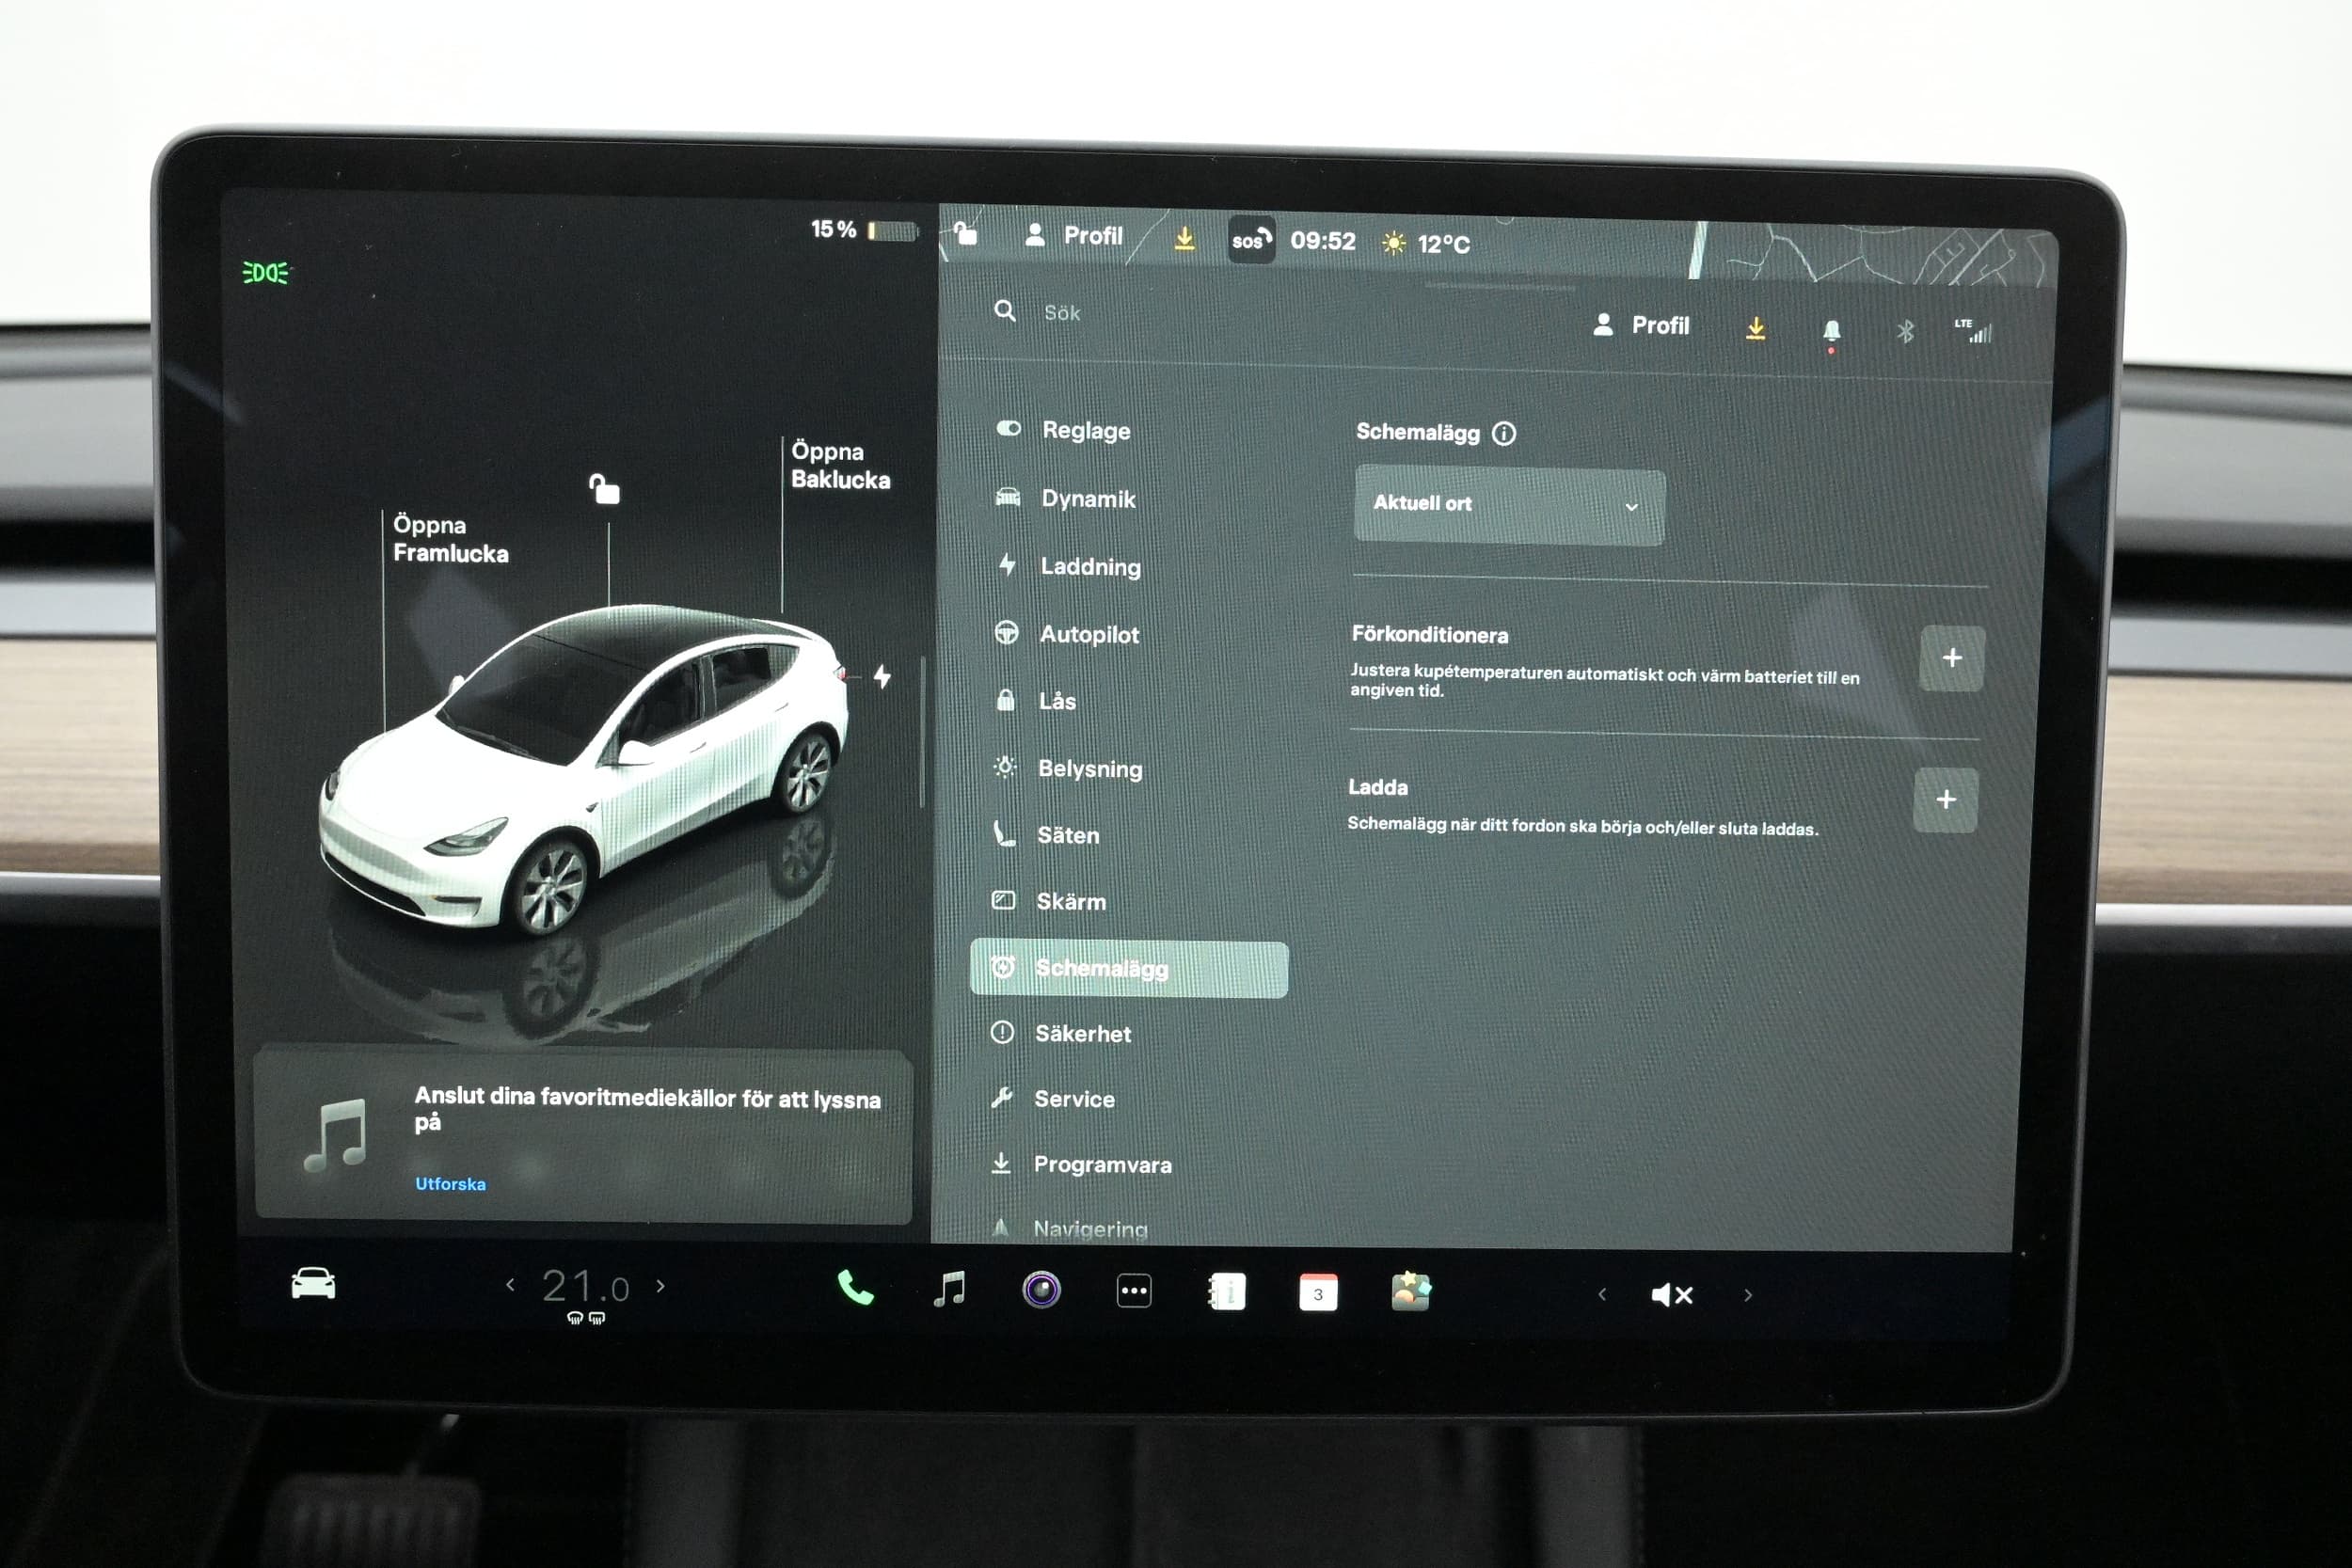This screenshot has height=1568, width=2352.
Task: Lower volume with left arrow
Action: (1602, 1294)
